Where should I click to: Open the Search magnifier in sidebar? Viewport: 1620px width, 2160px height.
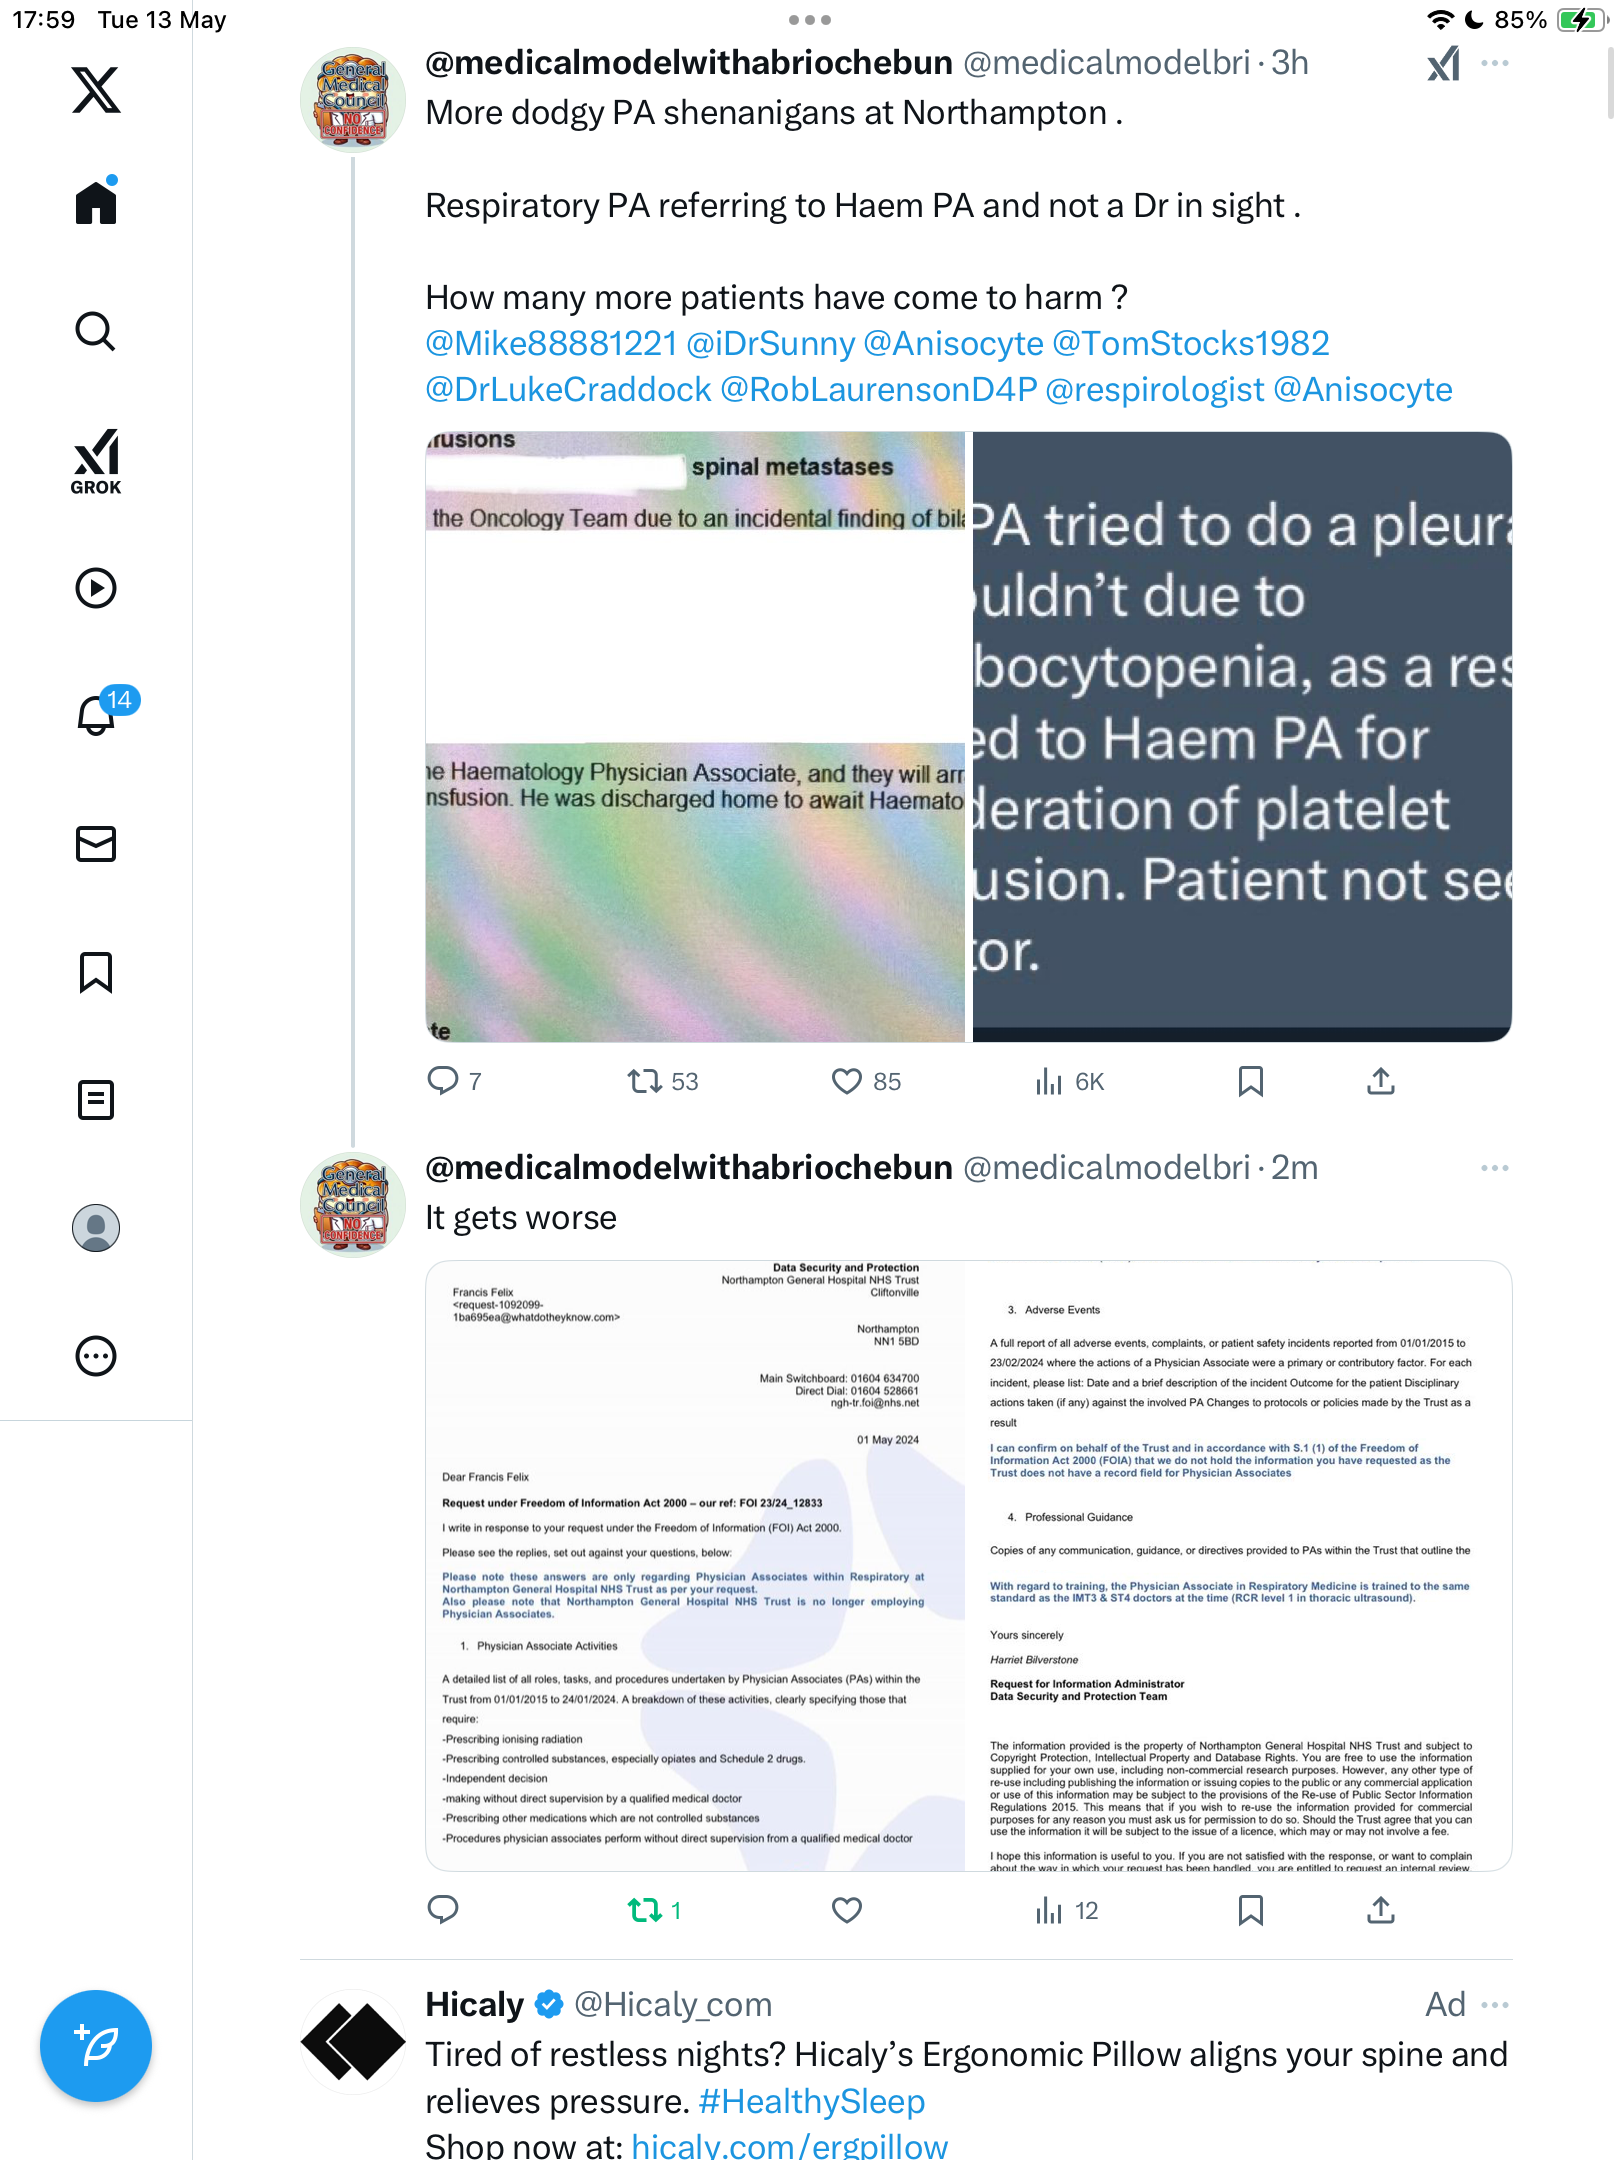pos(96,331)
